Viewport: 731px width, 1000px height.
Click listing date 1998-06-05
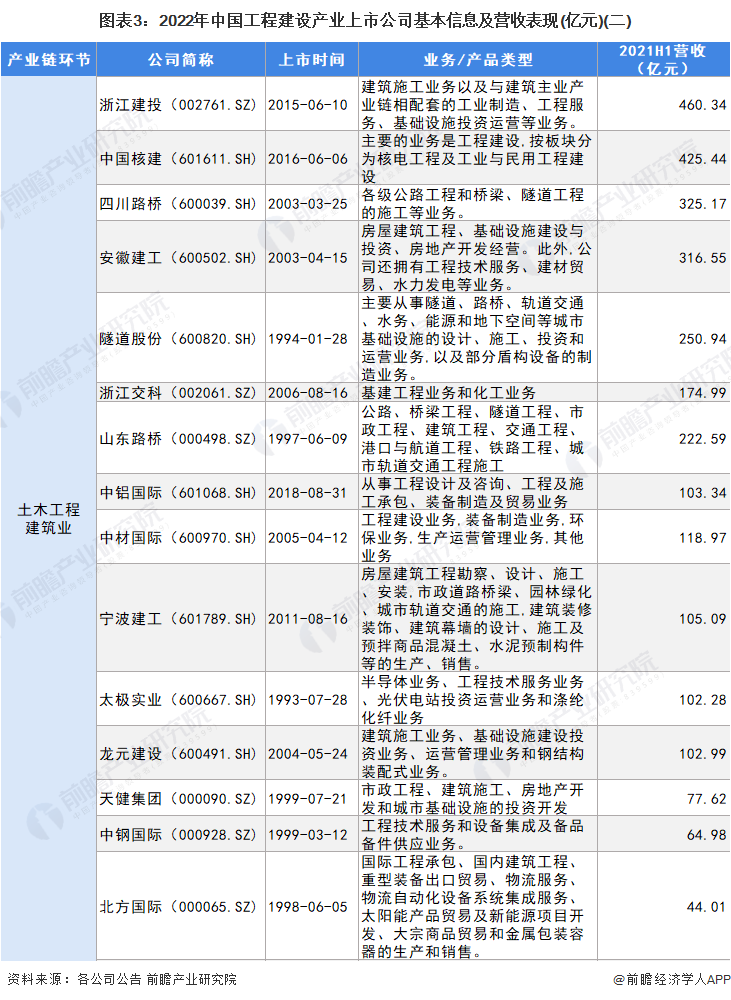click(x=307, y=906)
